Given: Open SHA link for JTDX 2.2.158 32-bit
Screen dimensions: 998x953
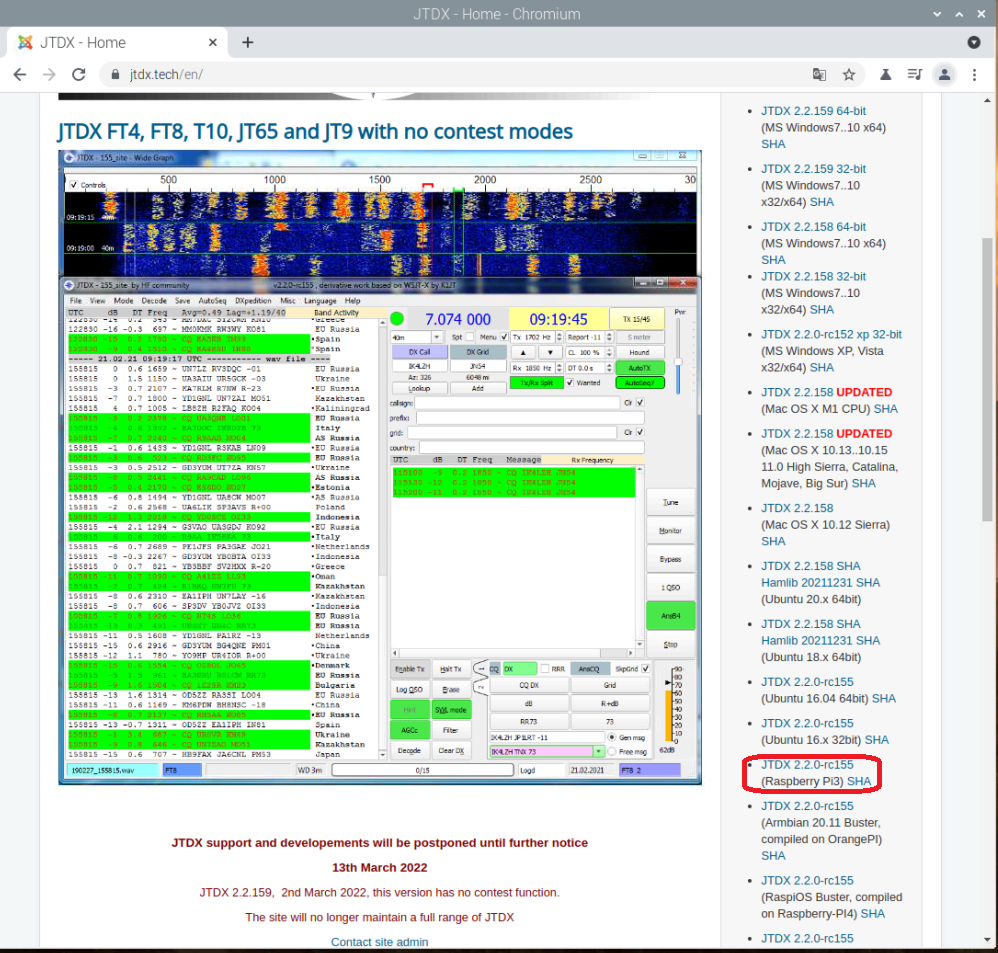Looking at the screenshot, I should pyautogui.click(x=822, y=309).
